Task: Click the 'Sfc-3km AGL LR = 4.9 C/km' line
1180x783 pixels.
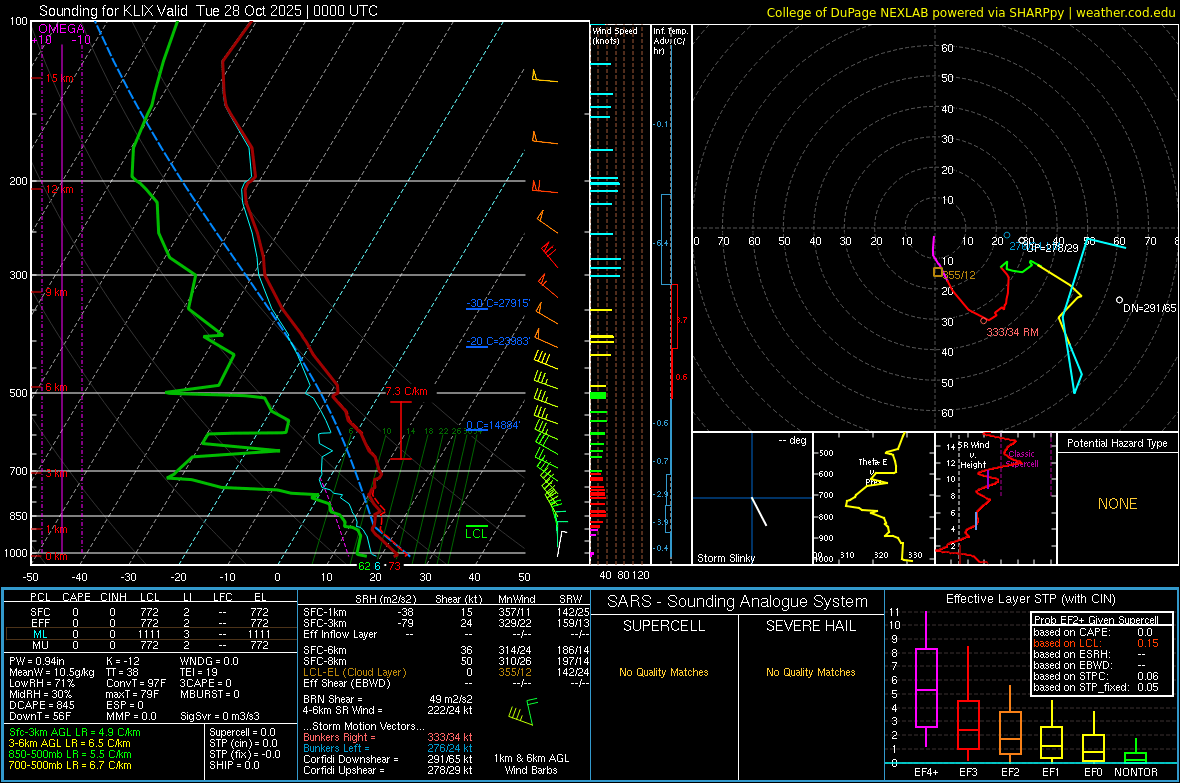Action: (75, 732)
